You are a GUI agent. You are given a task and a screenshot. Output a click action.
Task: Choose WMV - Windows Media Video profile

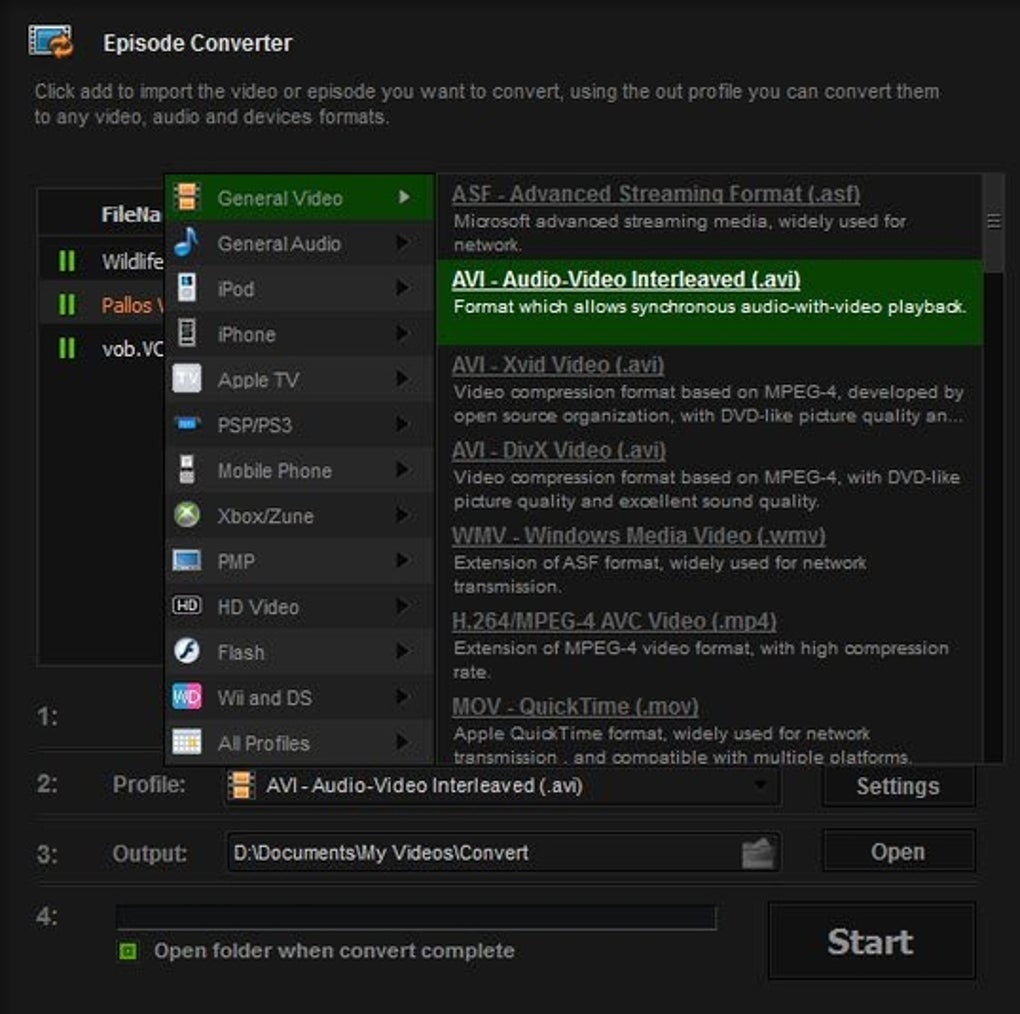[709, 559]
